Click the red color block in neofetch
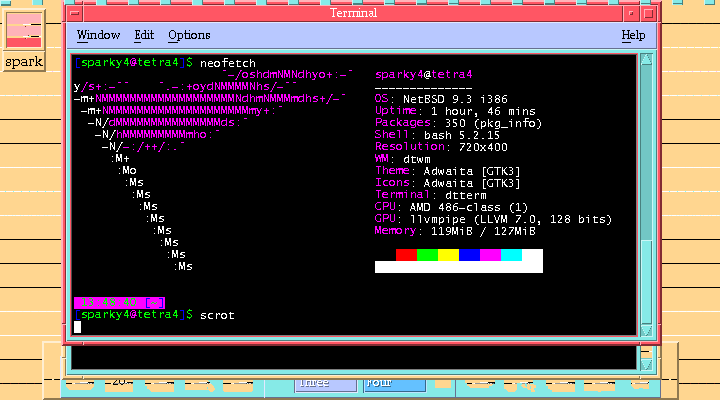Screen dimensions: 720x400 pyautogui.click(x=406, y=255)
